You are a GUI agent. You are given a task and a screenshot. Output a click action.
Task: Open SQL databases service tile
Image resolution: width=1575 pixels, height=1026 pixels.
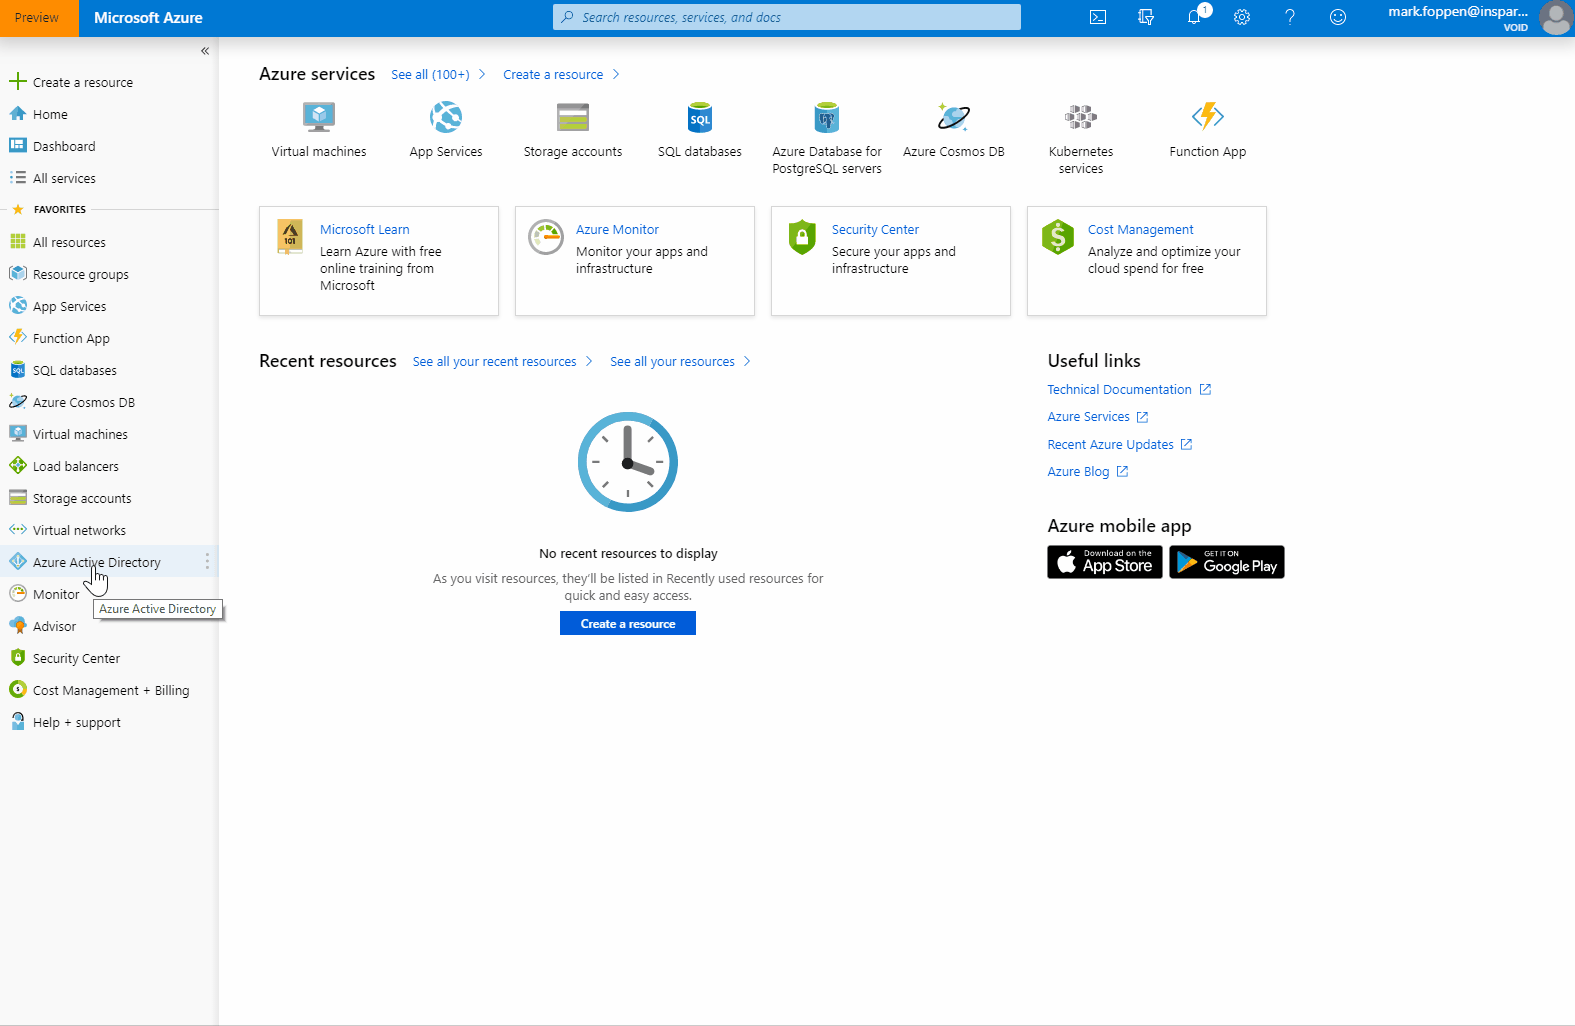point(700,130)
